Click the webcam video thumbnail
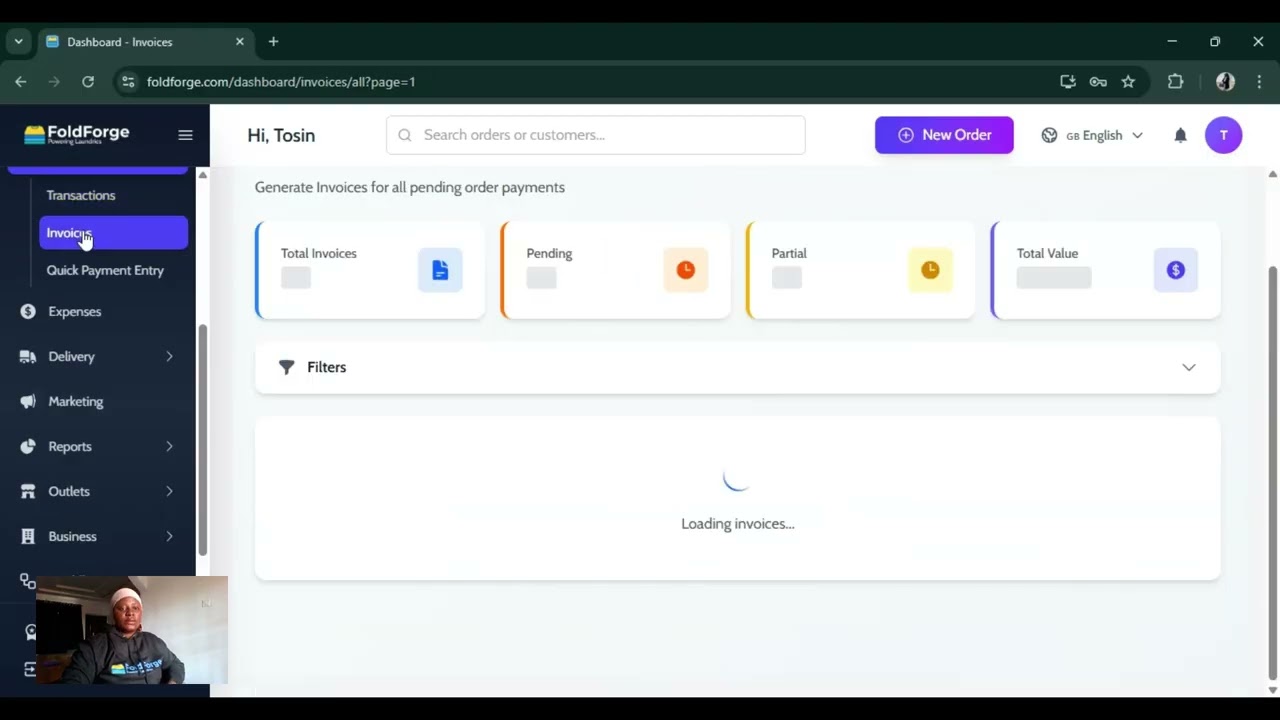The image size is (1280, 720). click(x=132, y=630)
